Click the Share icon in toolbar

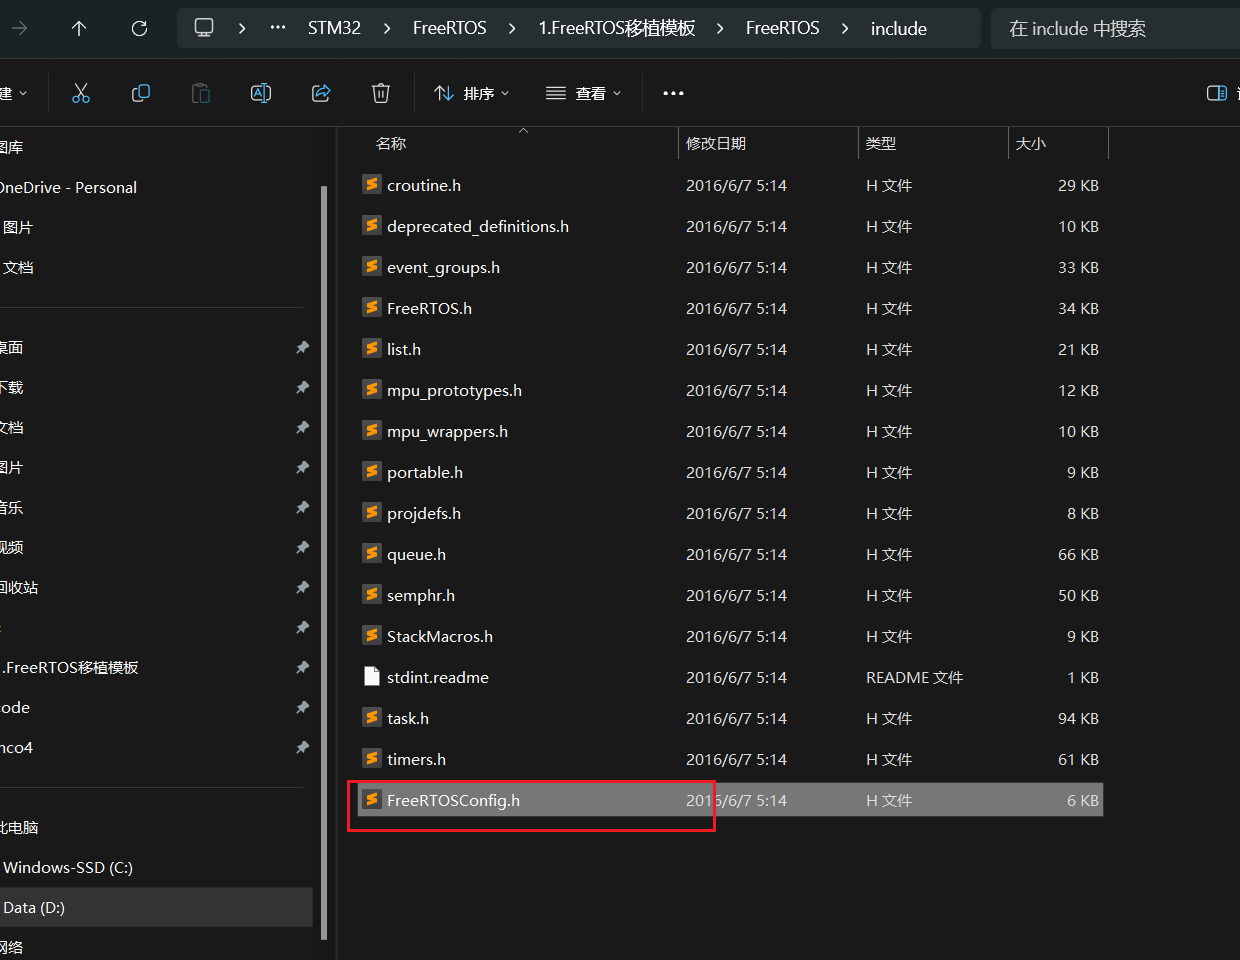321,93
